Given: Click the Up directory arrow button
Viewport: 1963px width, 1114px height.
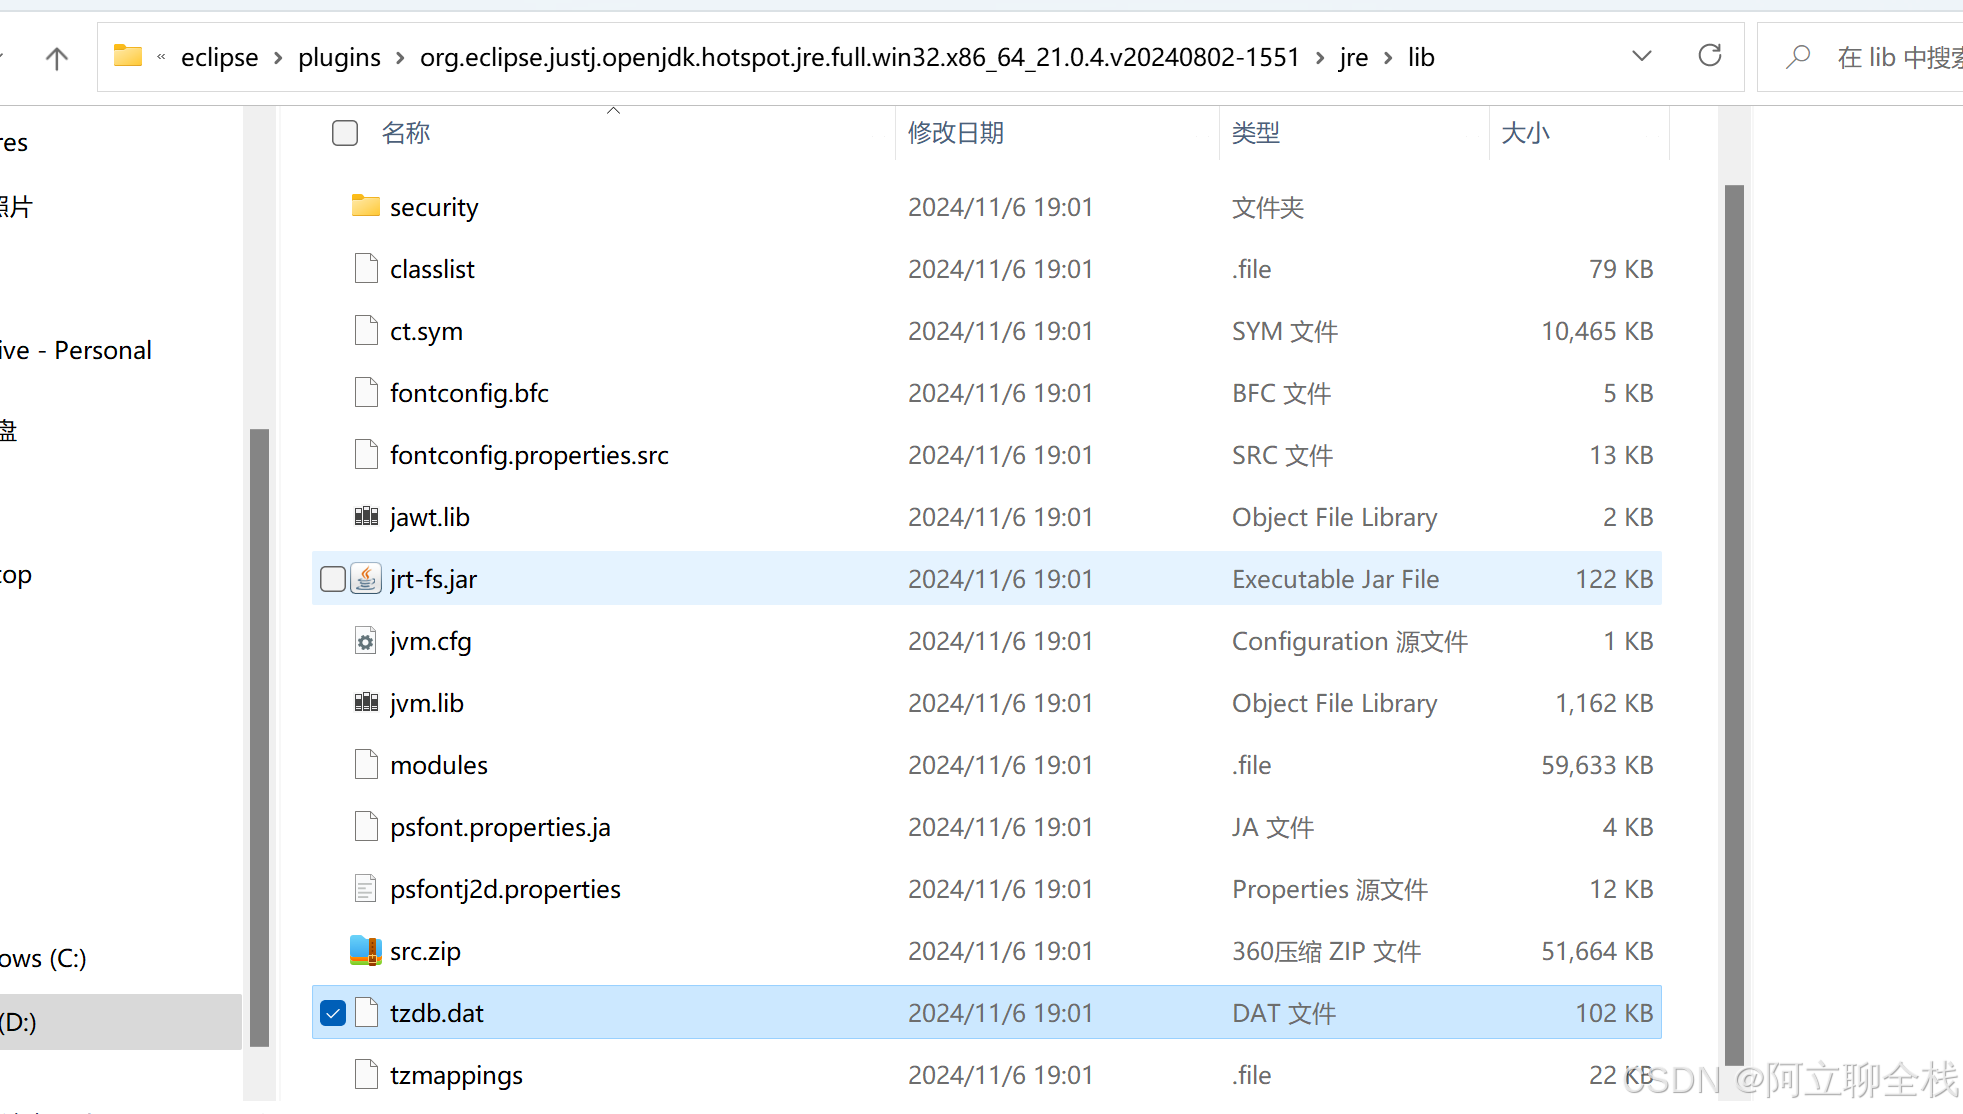Looking at the screenshot, I should tap(57, 58).
